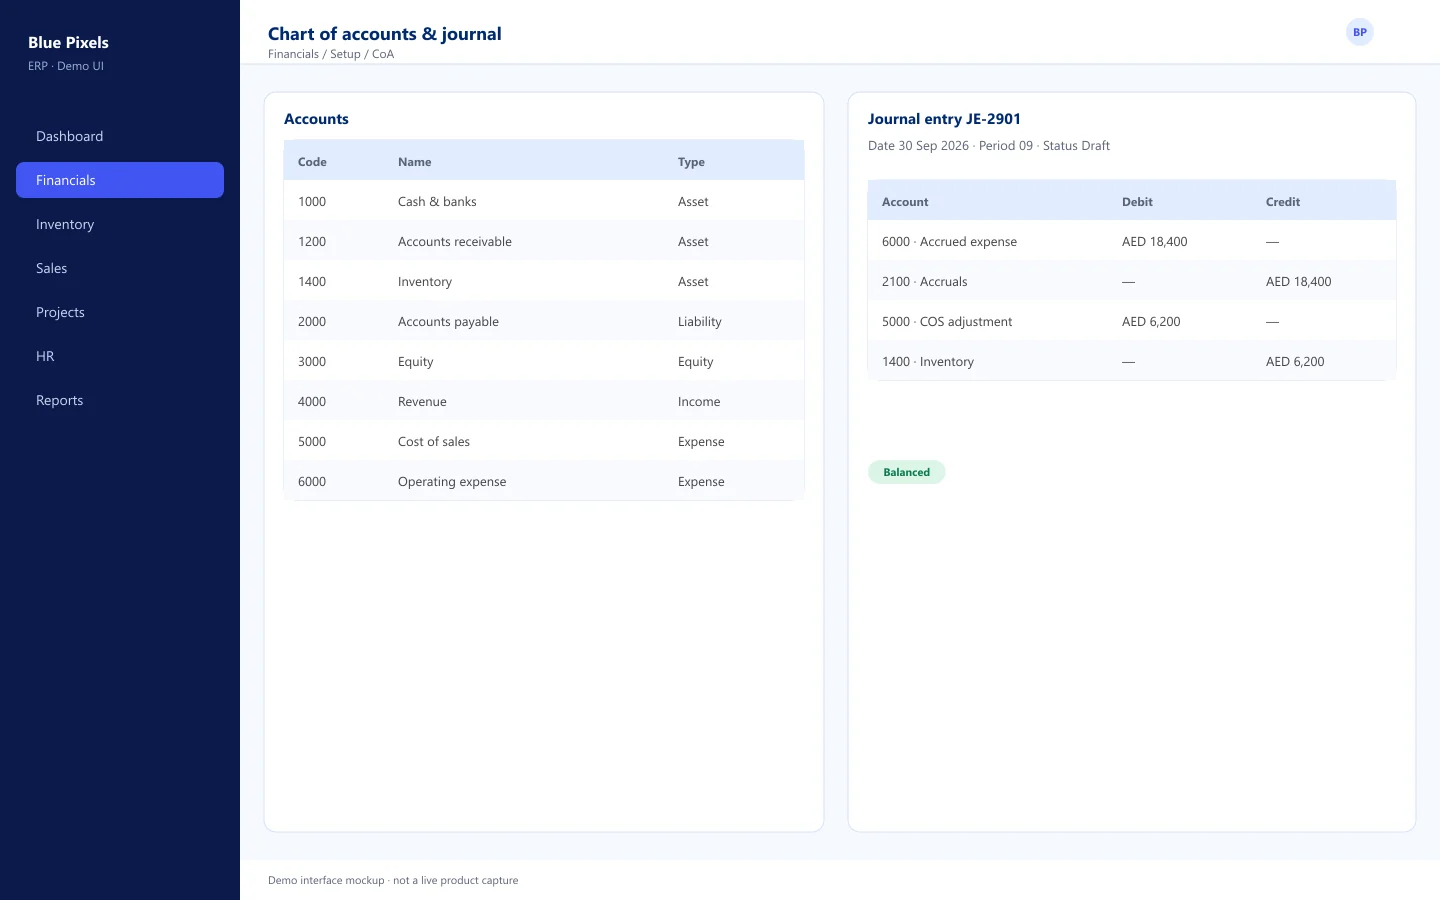Click the journal date and period line
Viewport: 1440px width, 900px height.
click(989, 146)
